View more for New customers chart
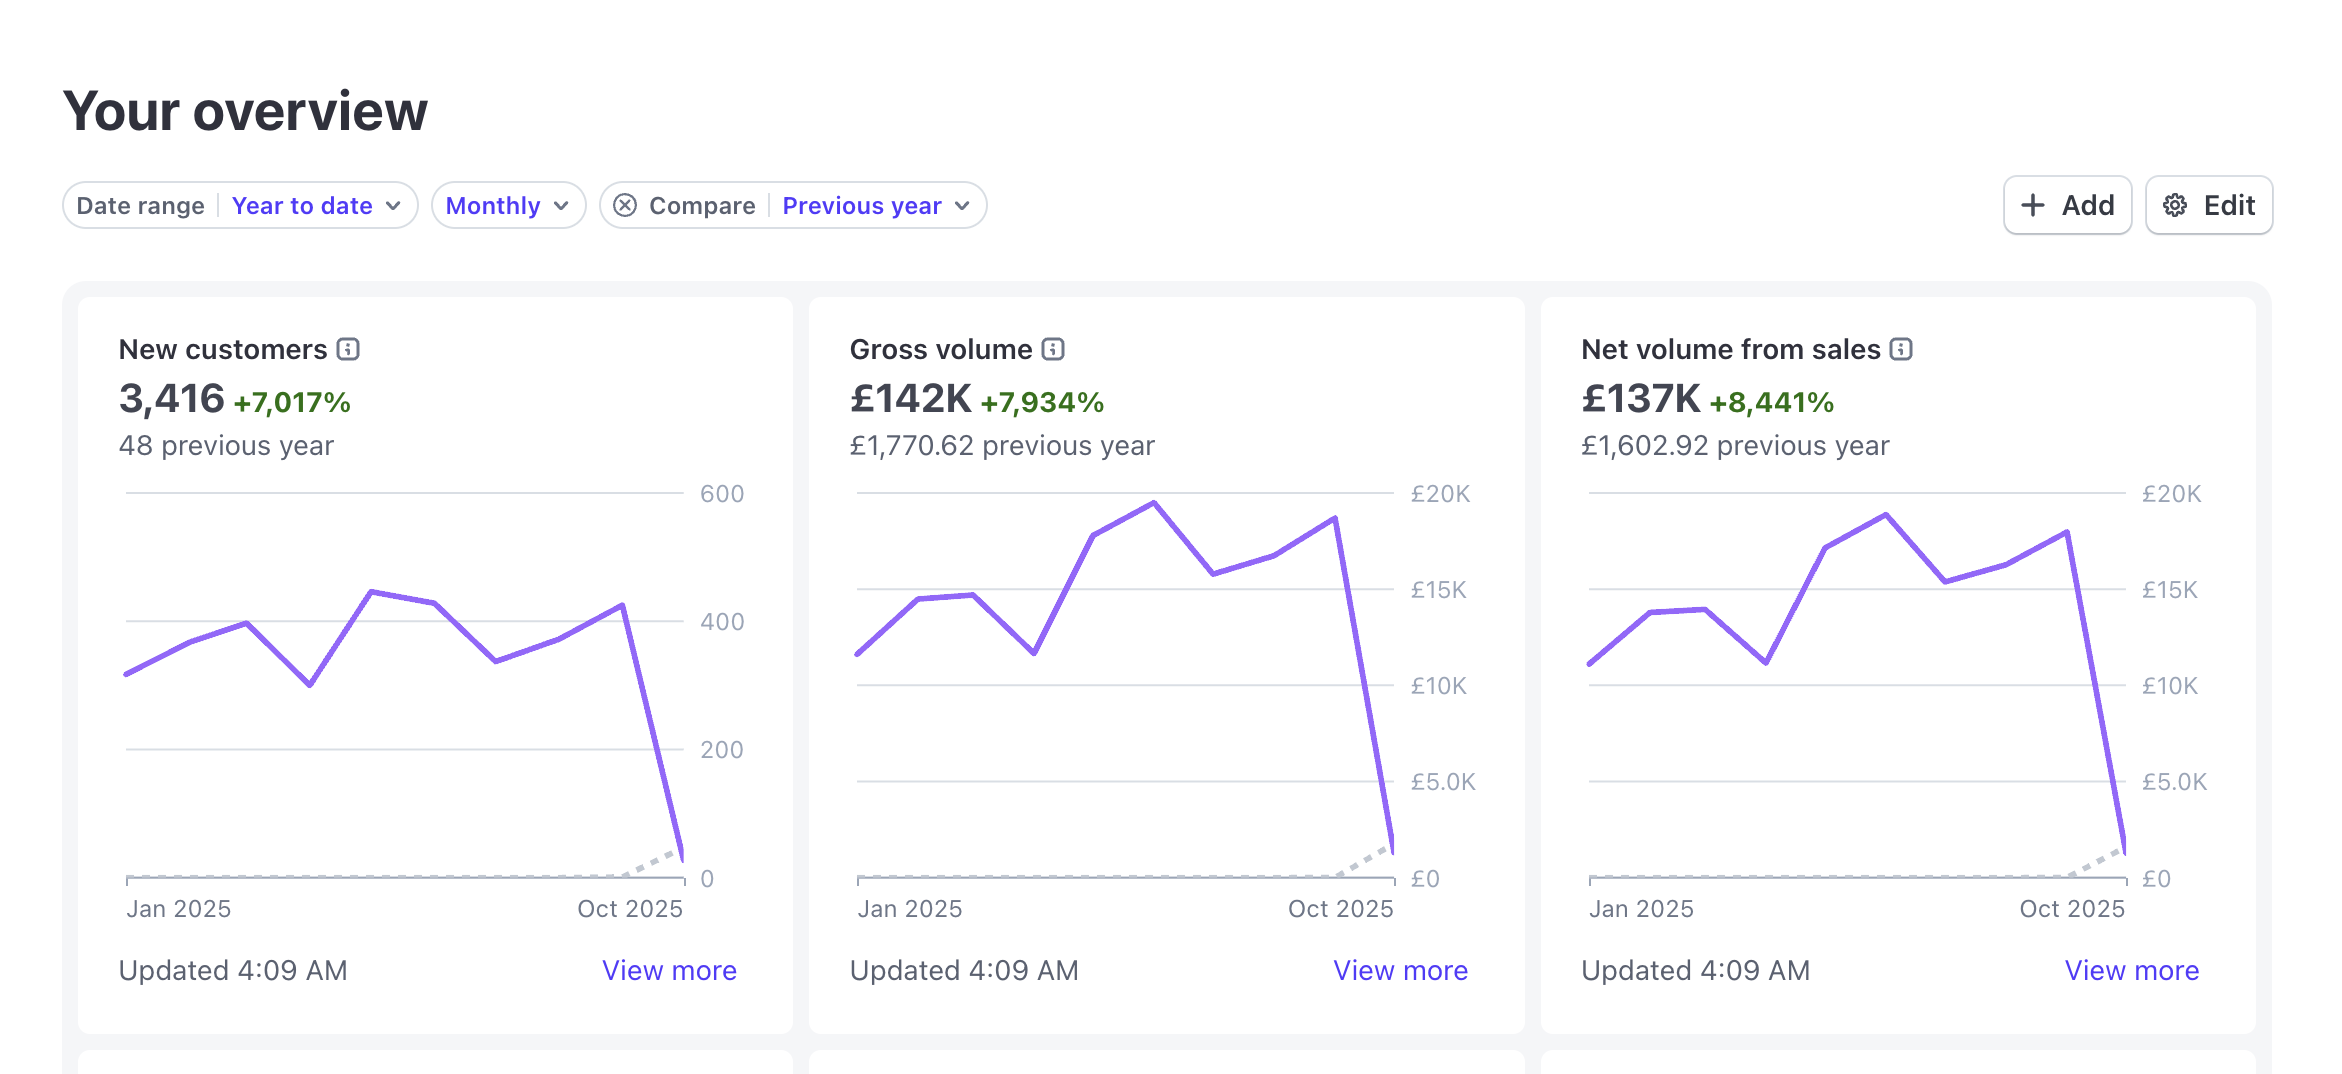Screen dimensions: 2342x1074 (669, 970)
